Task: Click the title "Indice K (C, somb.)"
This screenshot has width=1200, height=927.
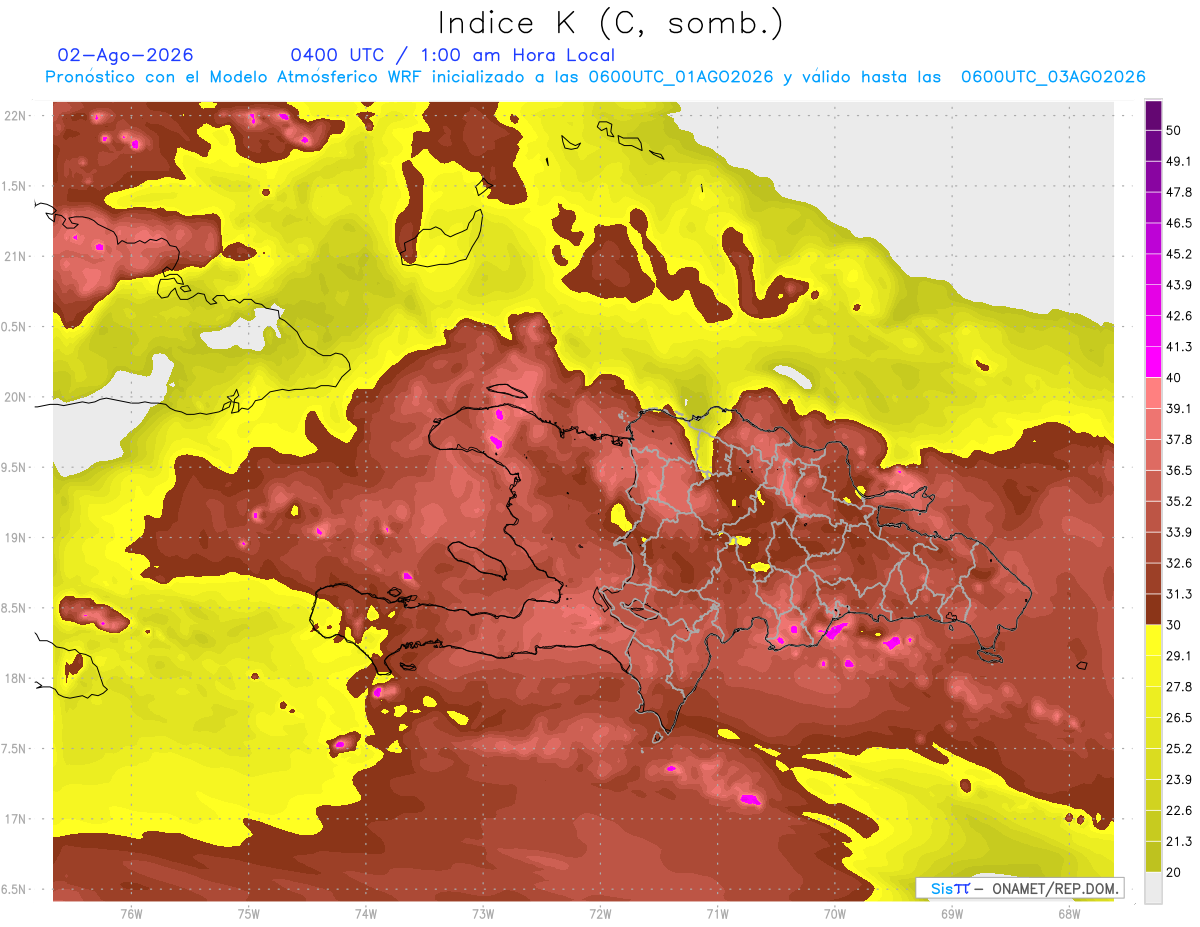Action: pyautogui.click(x=611, y=24)
